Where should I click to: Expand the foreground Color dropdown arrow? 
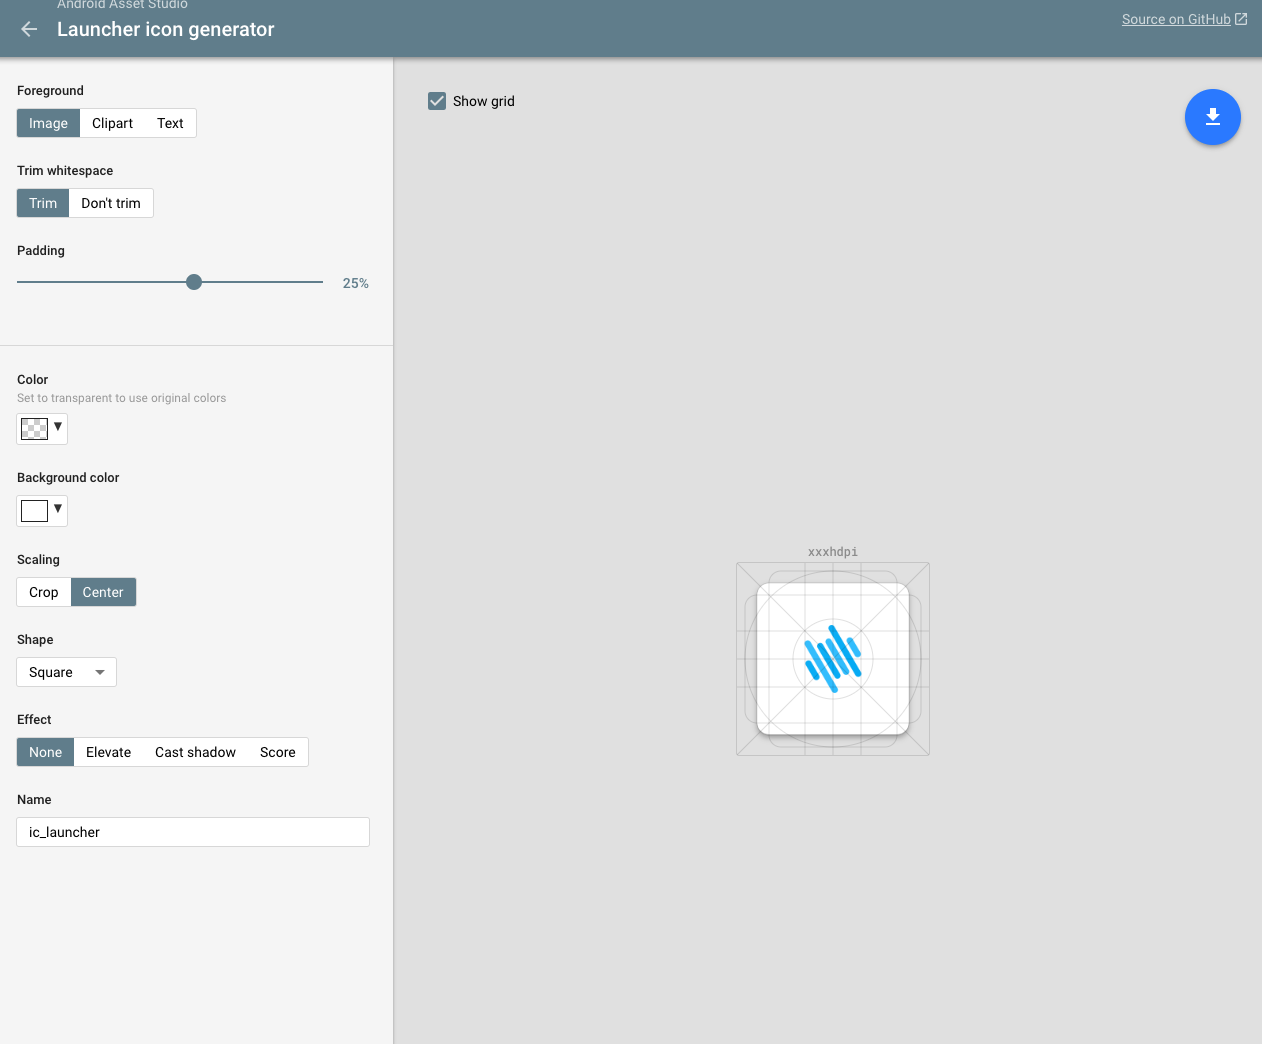[x=58, y=427]
